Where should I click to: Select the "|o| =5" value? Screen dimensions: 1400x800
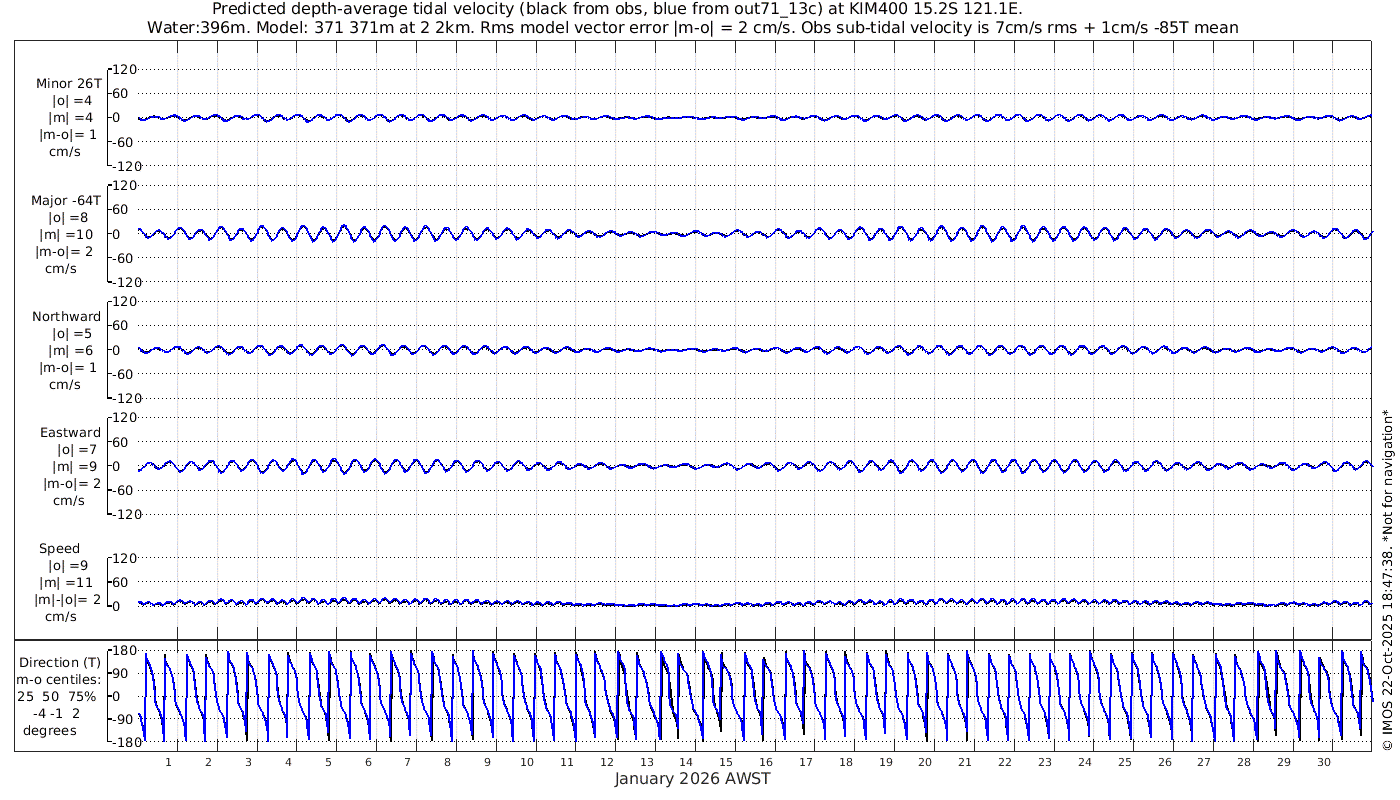click(x=72, y=334)
